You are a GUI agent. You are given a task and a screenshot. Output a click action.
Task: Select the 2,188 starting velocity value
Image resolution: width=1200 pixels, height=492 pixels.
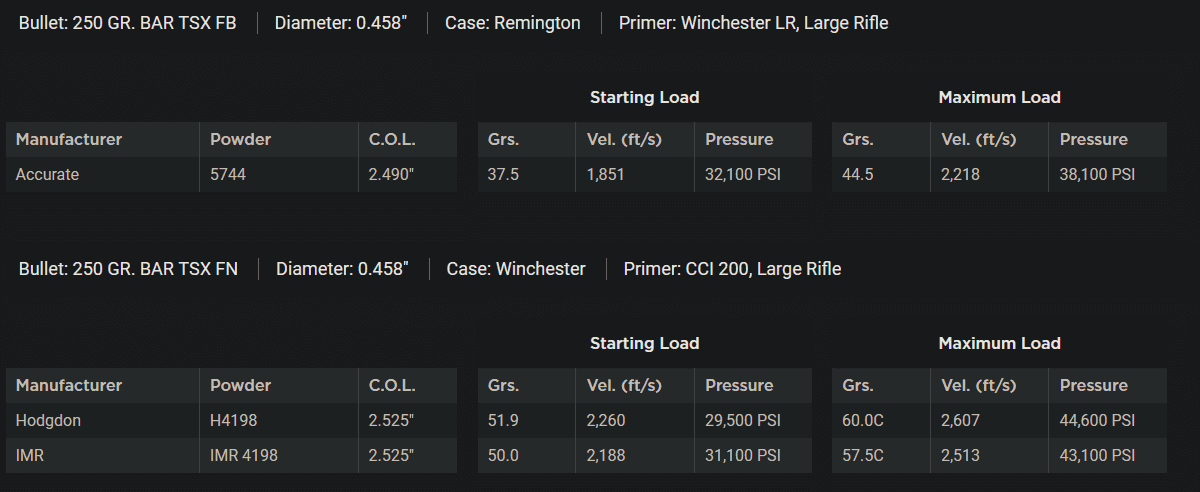[606, 456]
